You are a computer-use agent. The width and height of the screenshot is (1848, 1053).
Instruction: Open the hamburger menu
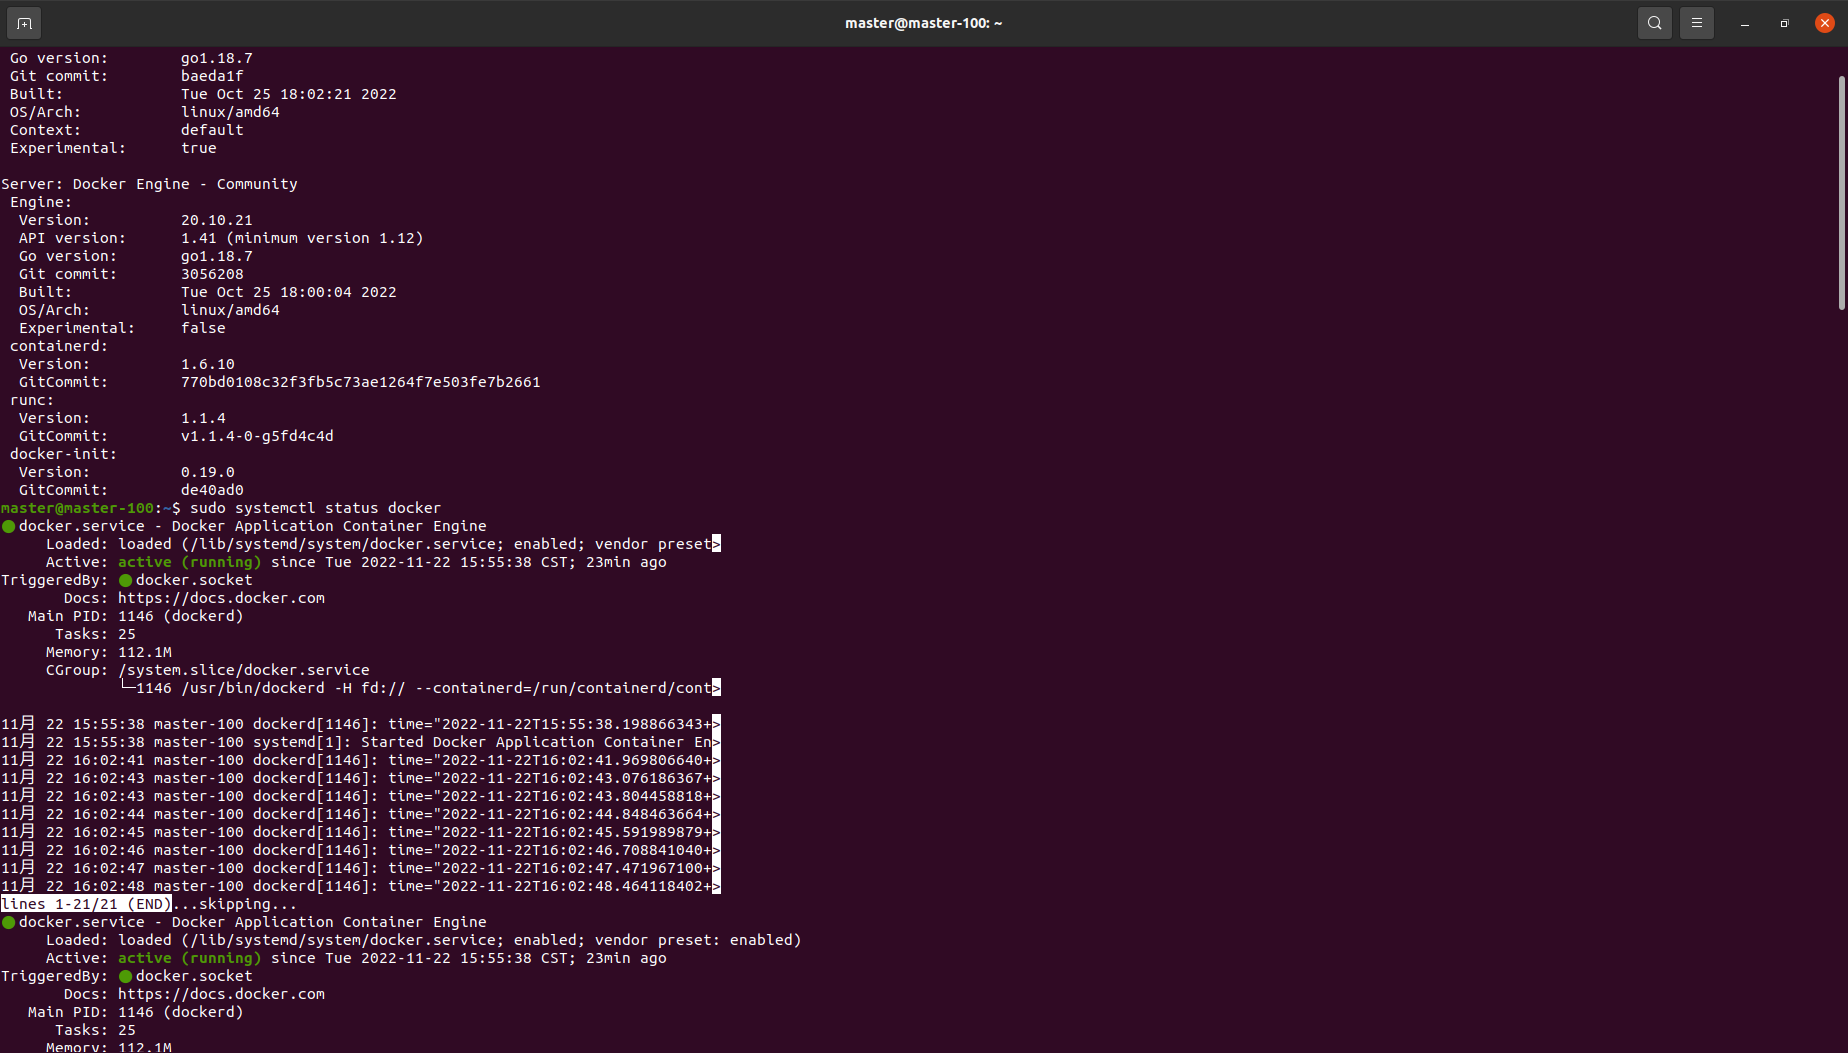(x=1697, y=22)
